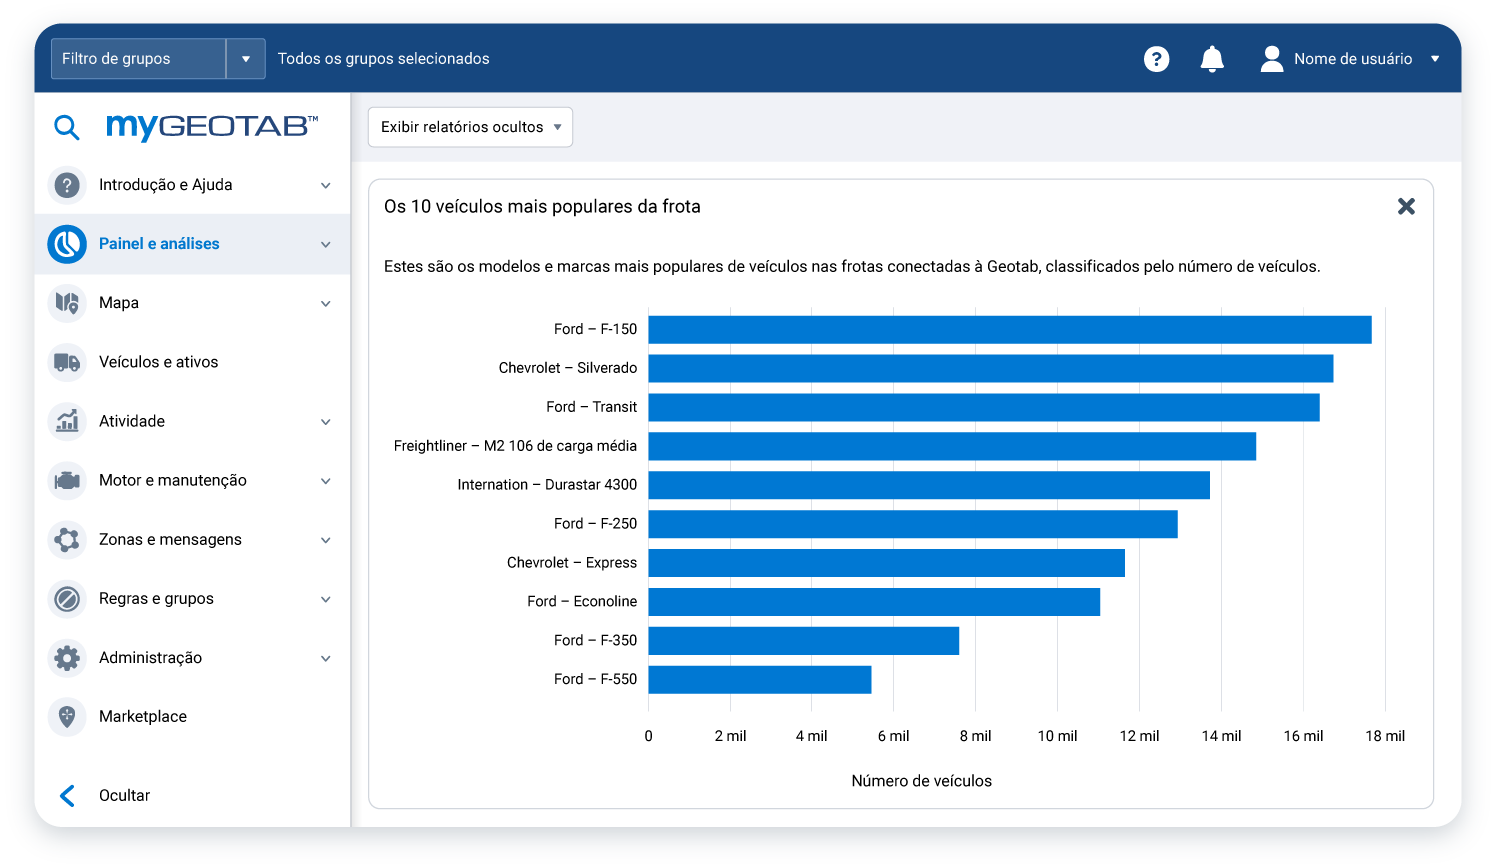The height and width of the screenshot is (866, 1496).
Task: Open Exibir relatórios ocultos dropdown
Action: tap(470, 127)
